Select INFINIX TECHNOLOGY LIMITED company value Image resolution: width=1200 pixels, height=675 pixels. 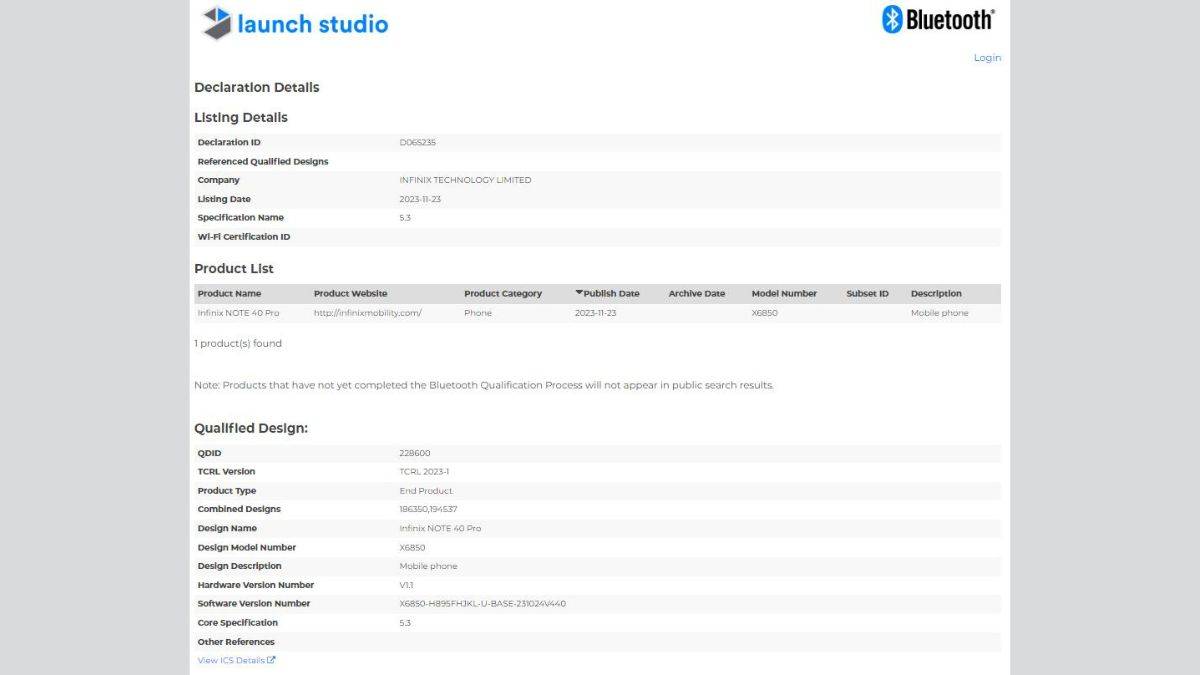coord(465,181)
